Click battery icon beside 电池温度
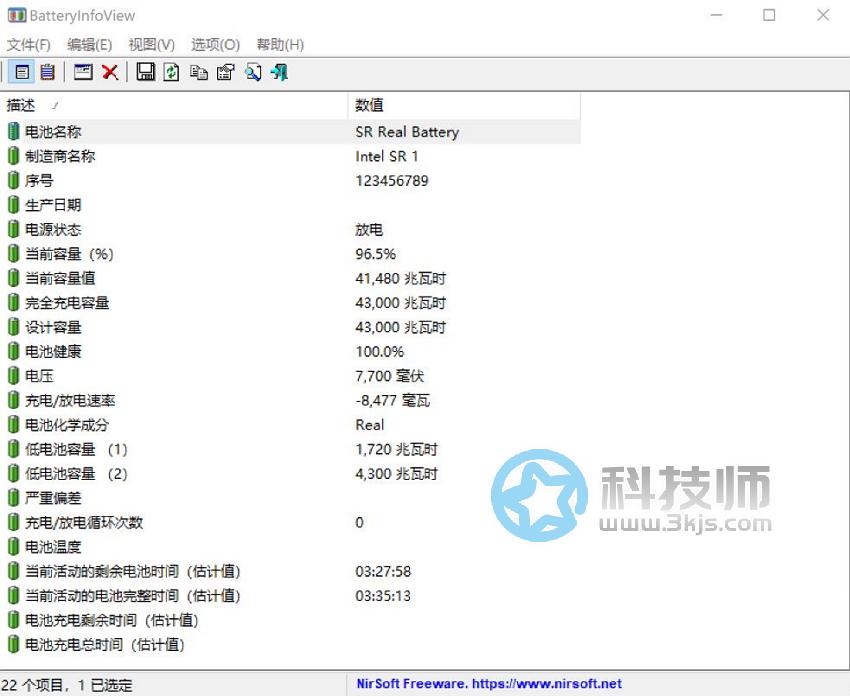The height and width of the screenshot is (696, 850). [14, 546]
